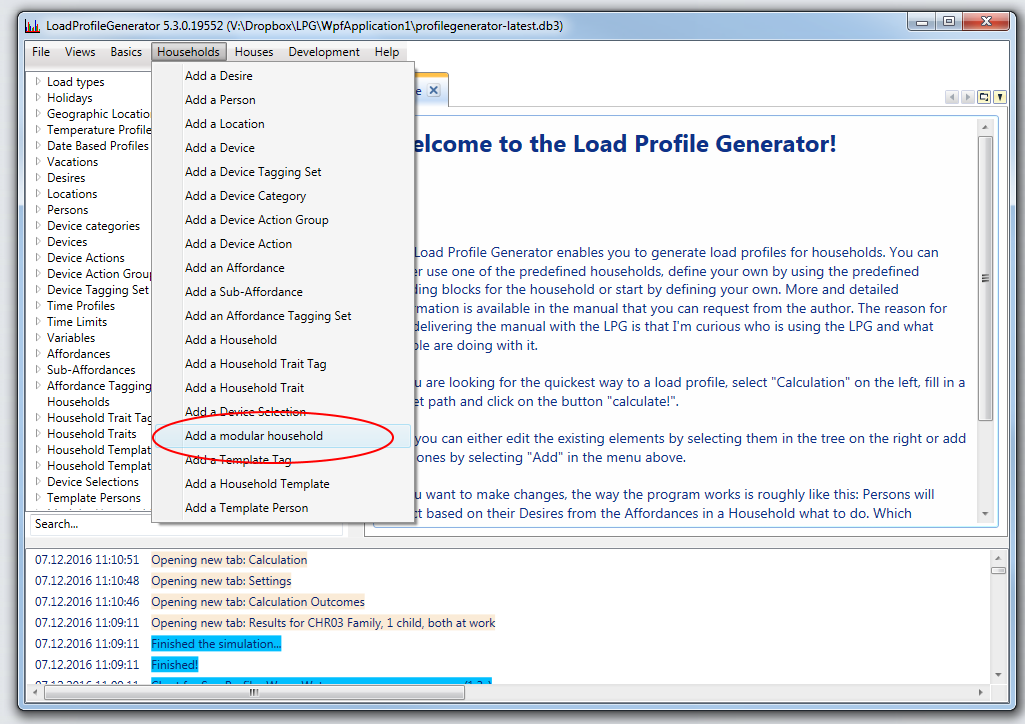Click the tab window layout icon

click(984, 97)
